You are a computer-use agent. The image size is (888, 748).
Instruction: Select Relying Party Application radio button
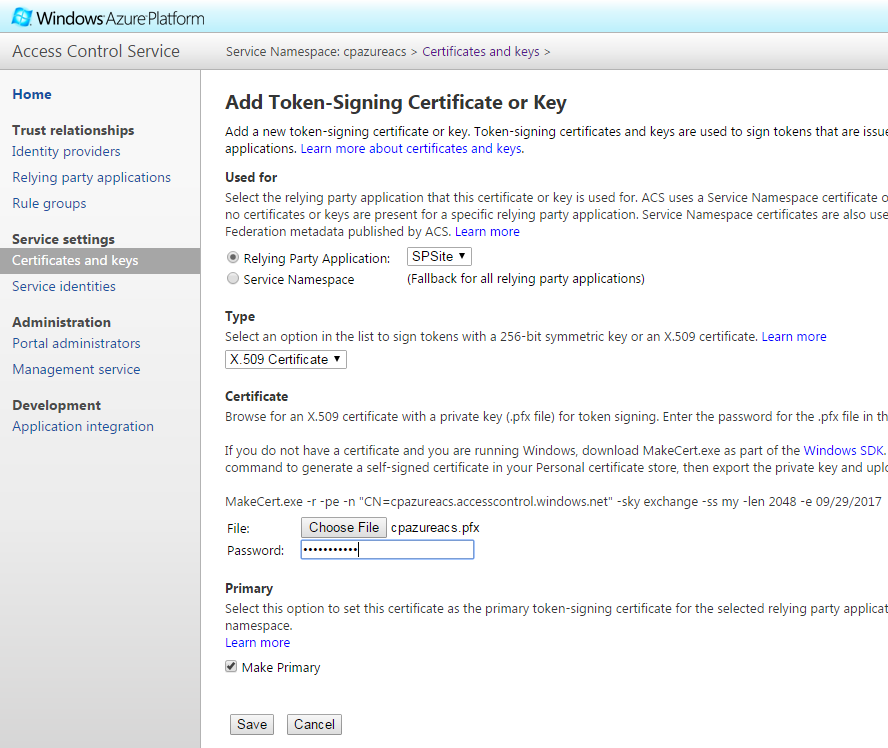pos(233,258)
